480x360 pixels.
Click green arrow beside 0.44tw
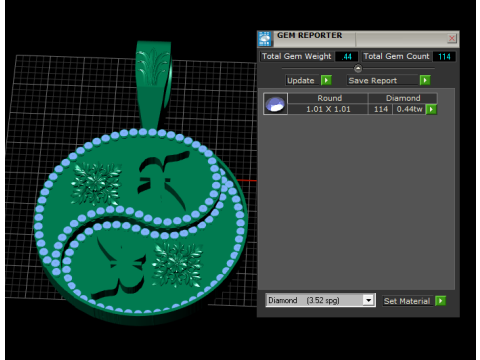click(431, 109)
